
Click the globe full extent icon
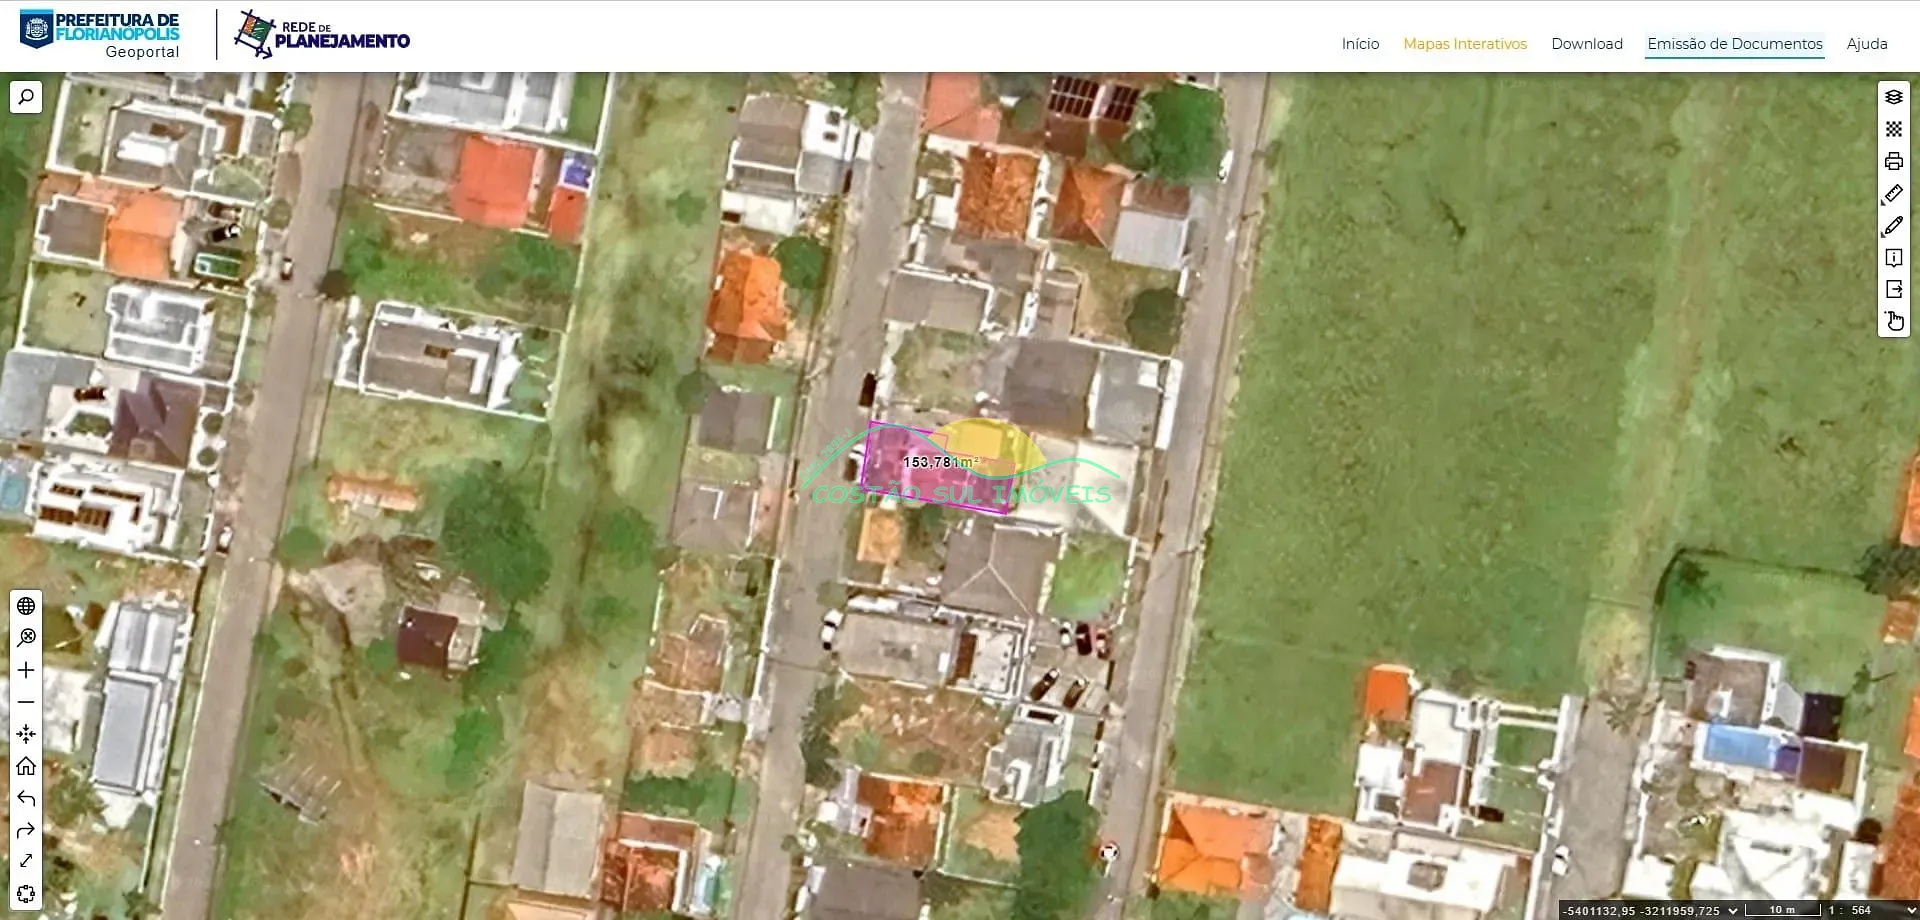pyautogui.click(x=26, y=606)
